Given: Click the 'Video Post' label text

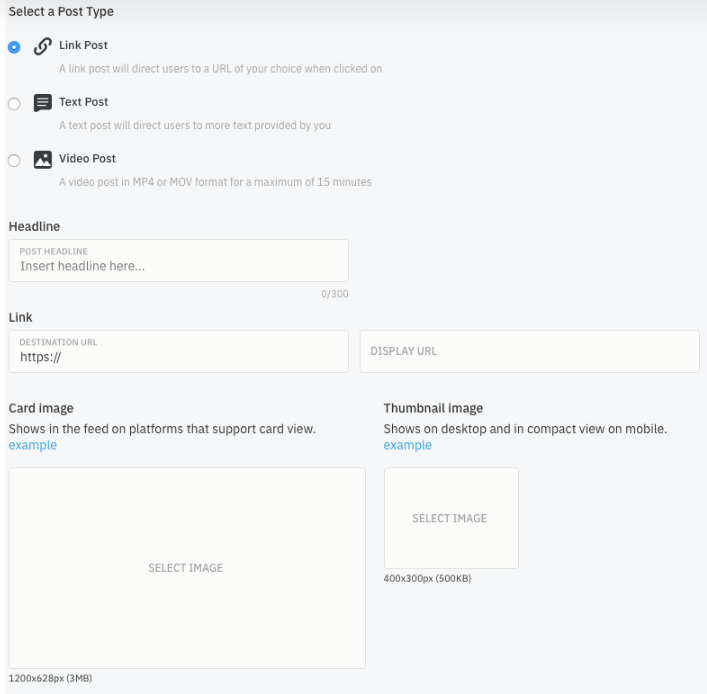Looking at the screenshot, I should 87,159.
